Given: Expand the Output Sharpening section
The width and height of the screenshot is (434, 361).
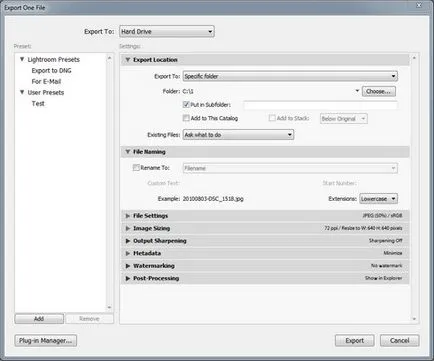Looking at the screenshot, I should click(127, 241).
